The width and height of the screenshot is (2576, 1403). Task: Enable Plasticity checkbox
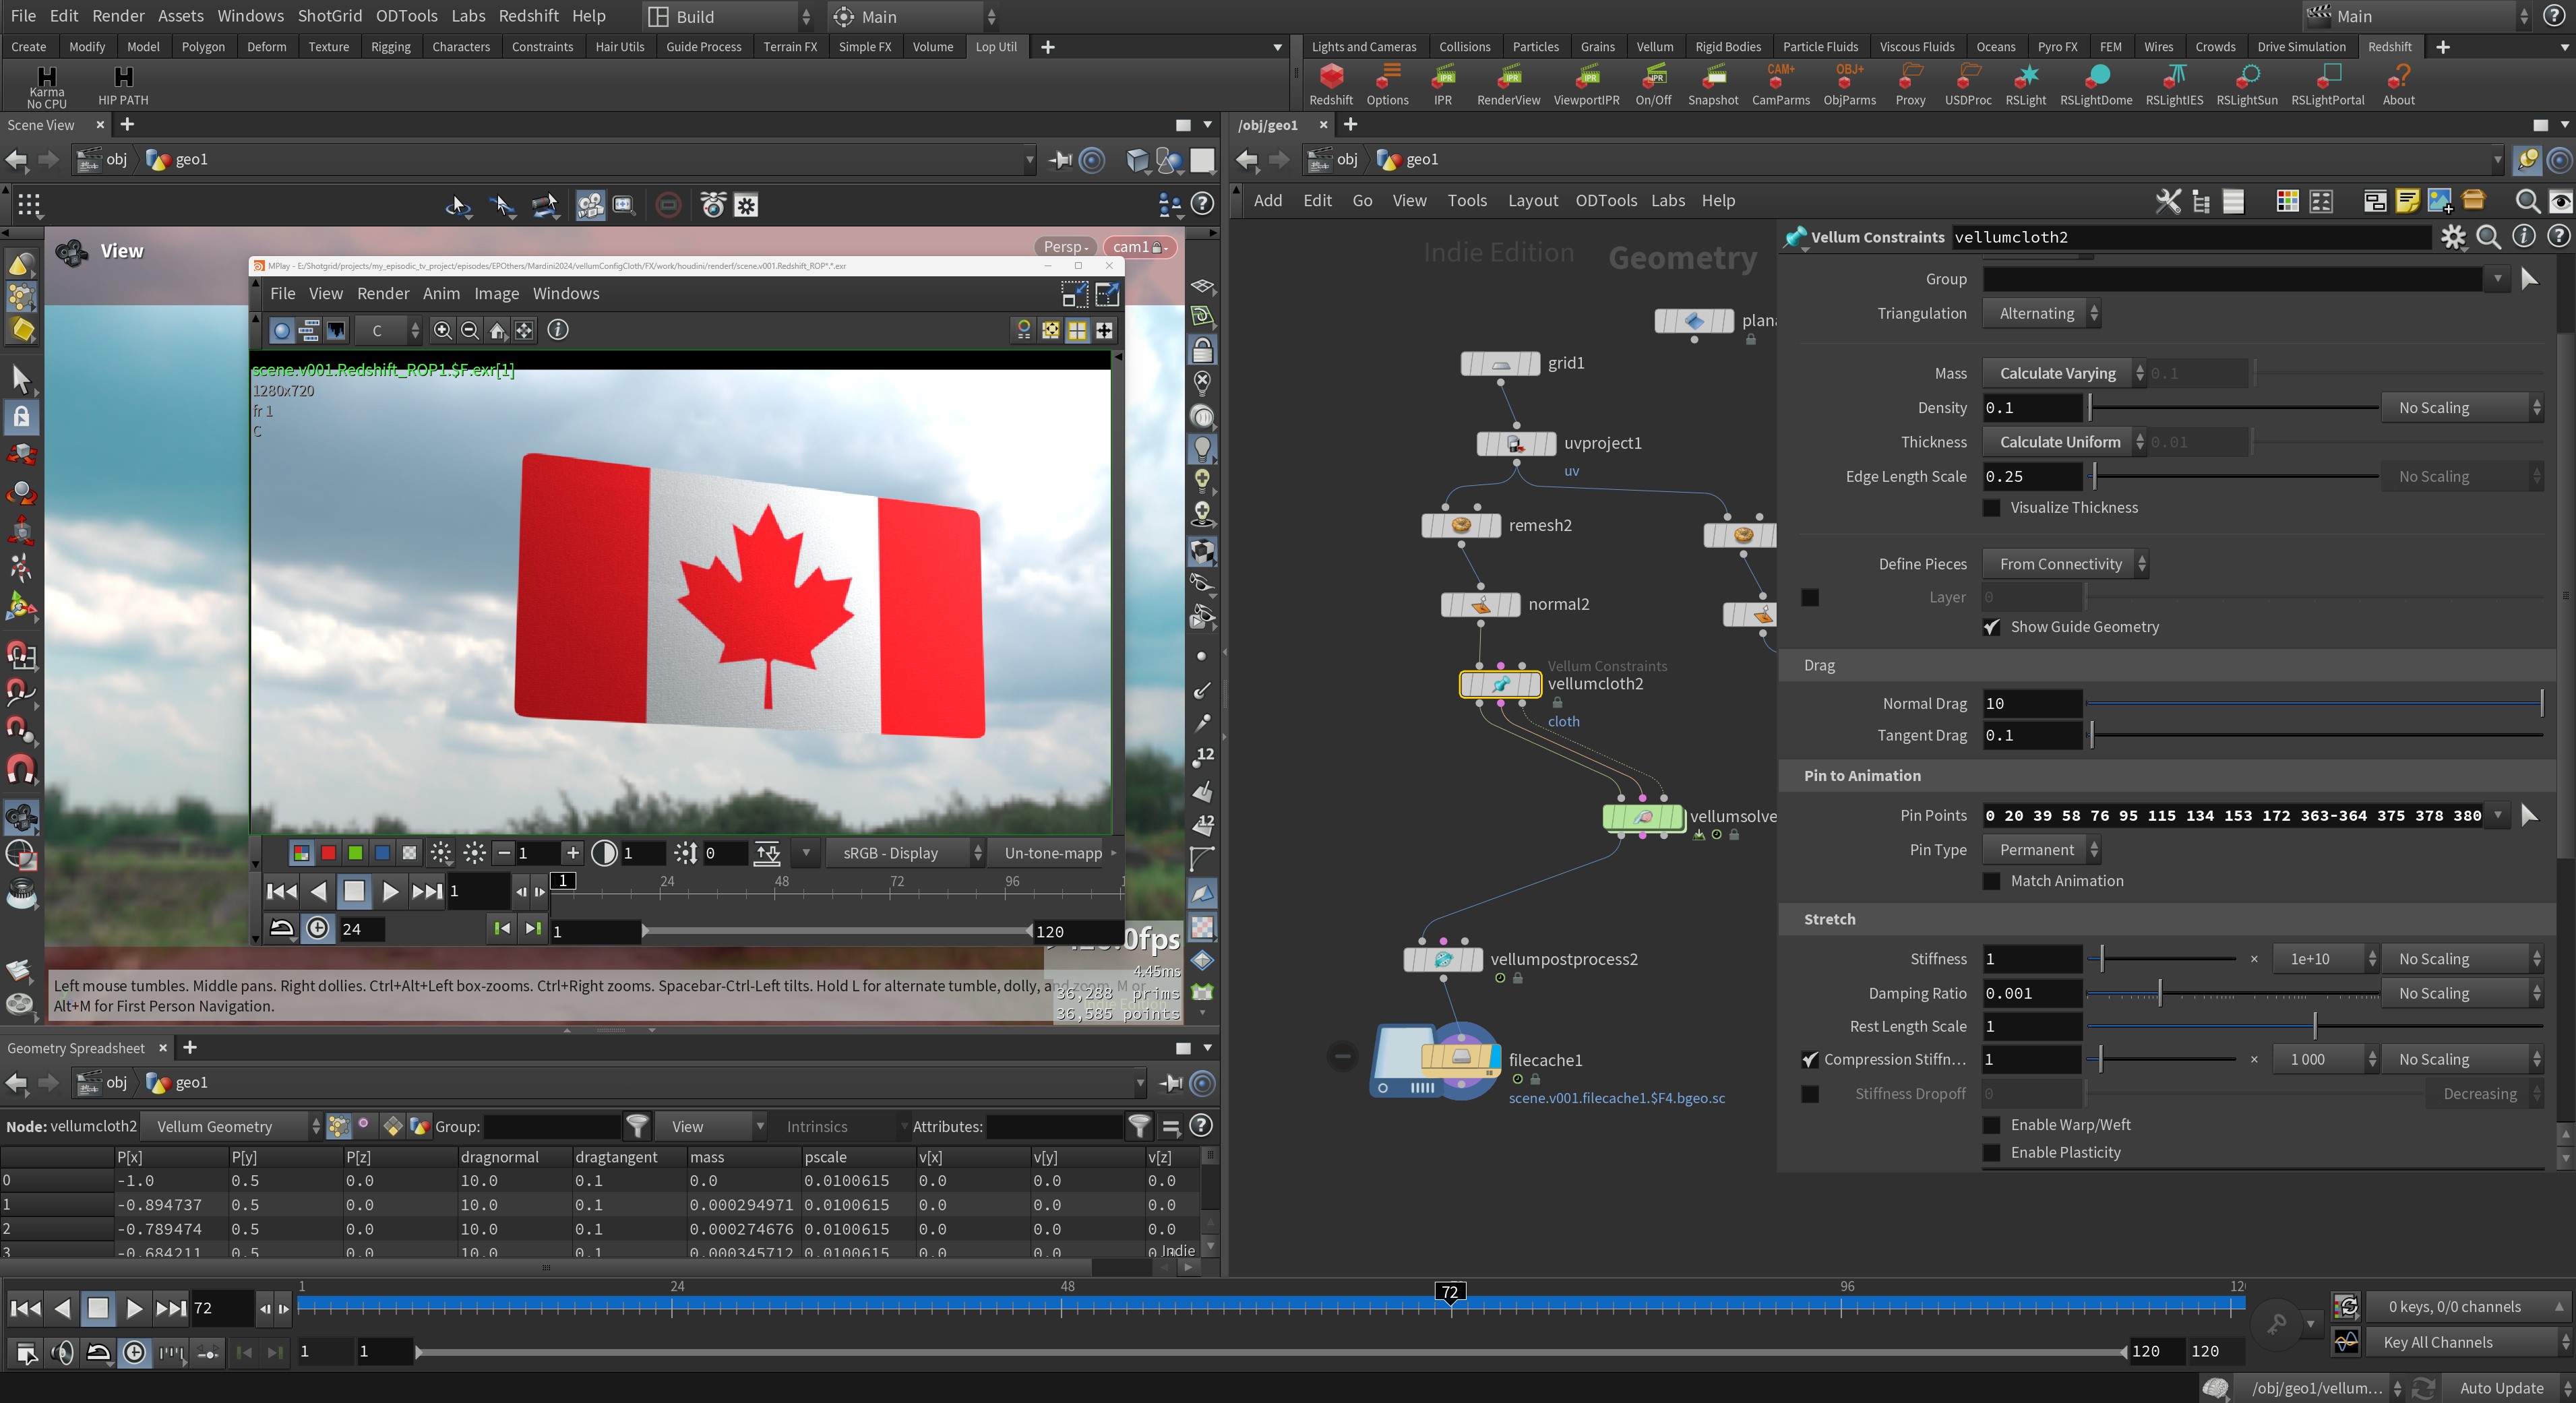click(x=1991, y=1153)
